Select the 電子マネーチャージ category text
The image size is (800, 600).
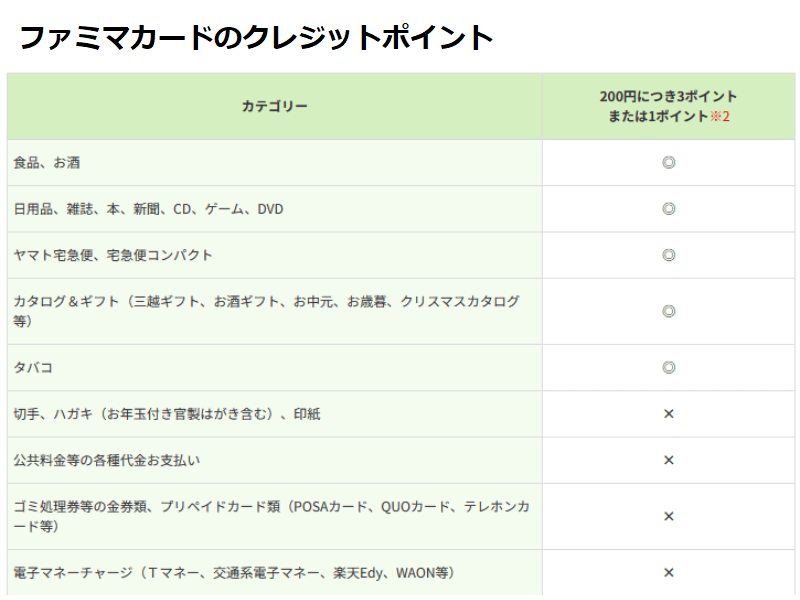[234, 573]
